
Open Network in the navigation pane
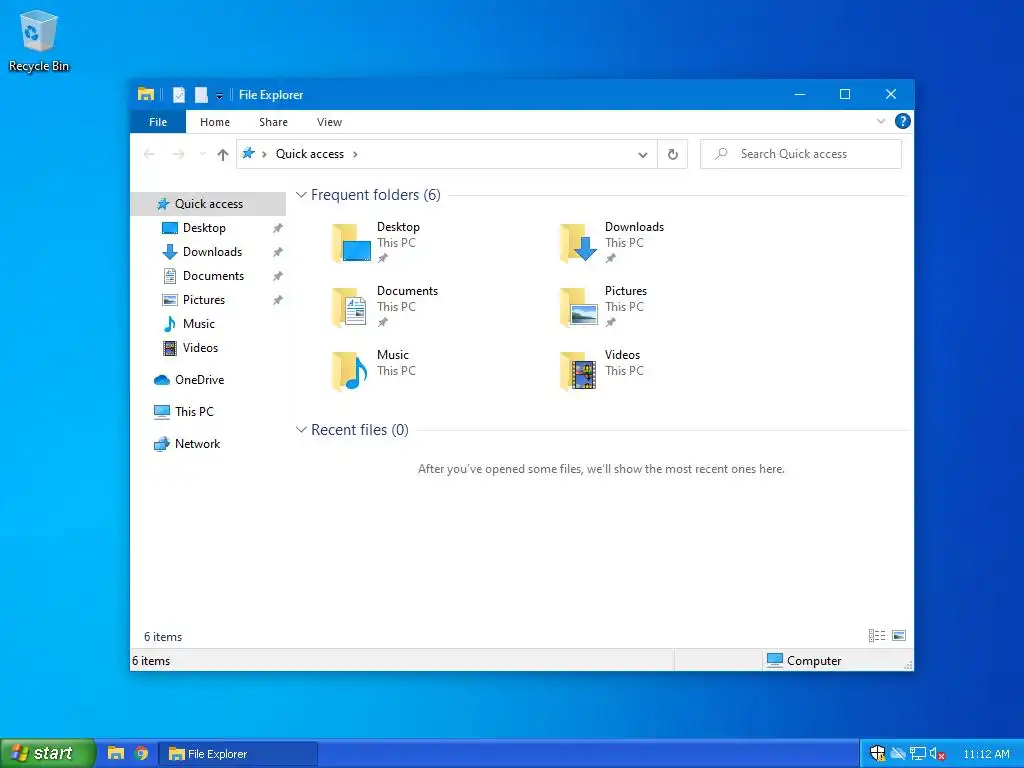(197, 443)
